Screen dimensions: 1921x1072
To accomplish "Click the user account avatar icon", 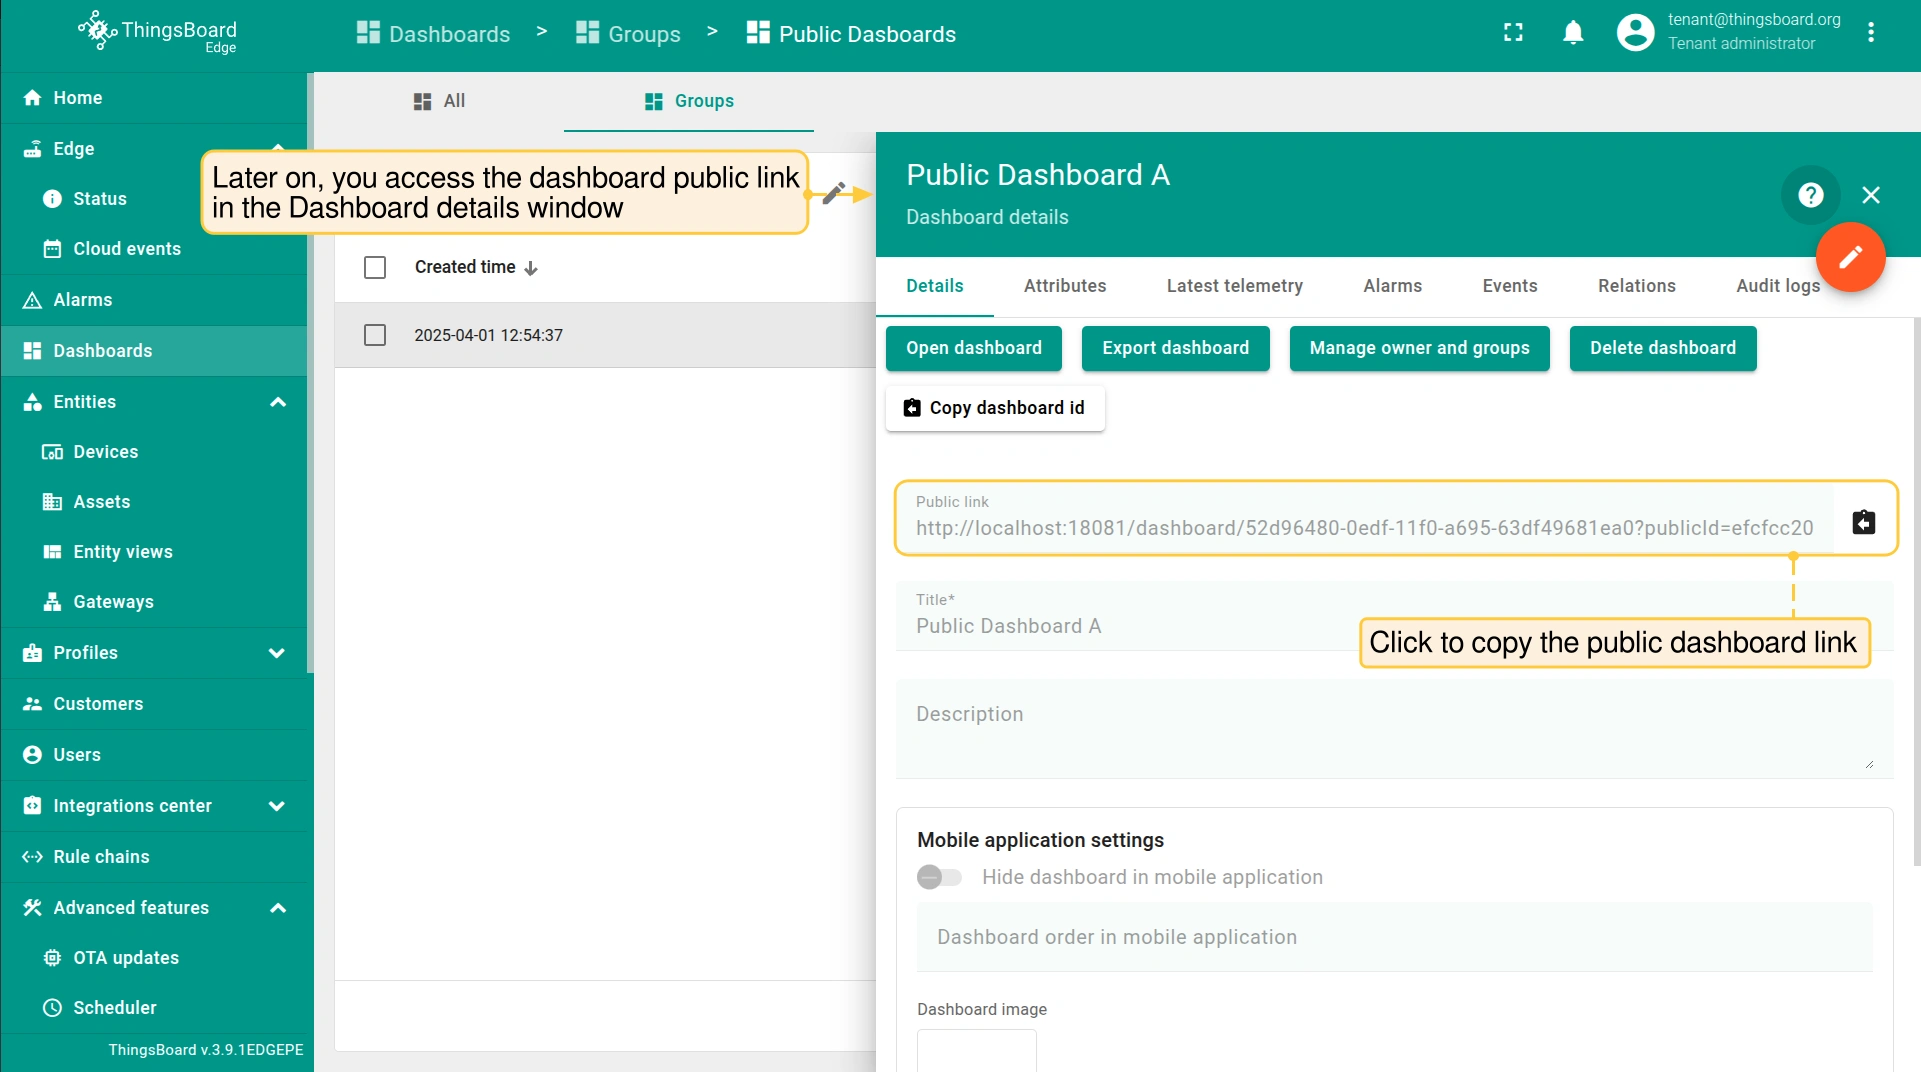I will pyautogui.click(x=1635, y=33).
